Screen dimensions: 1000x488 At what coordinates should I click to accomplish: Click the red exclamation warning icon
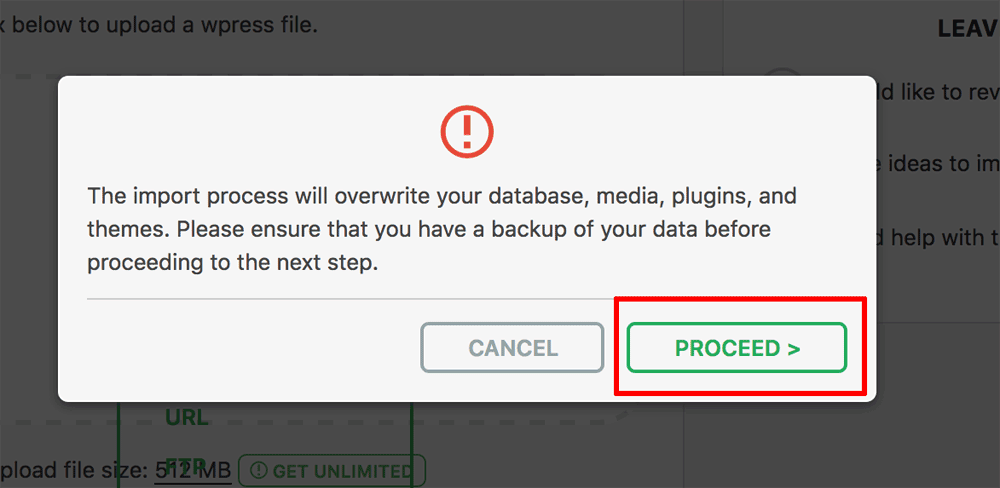coord(467,132)
